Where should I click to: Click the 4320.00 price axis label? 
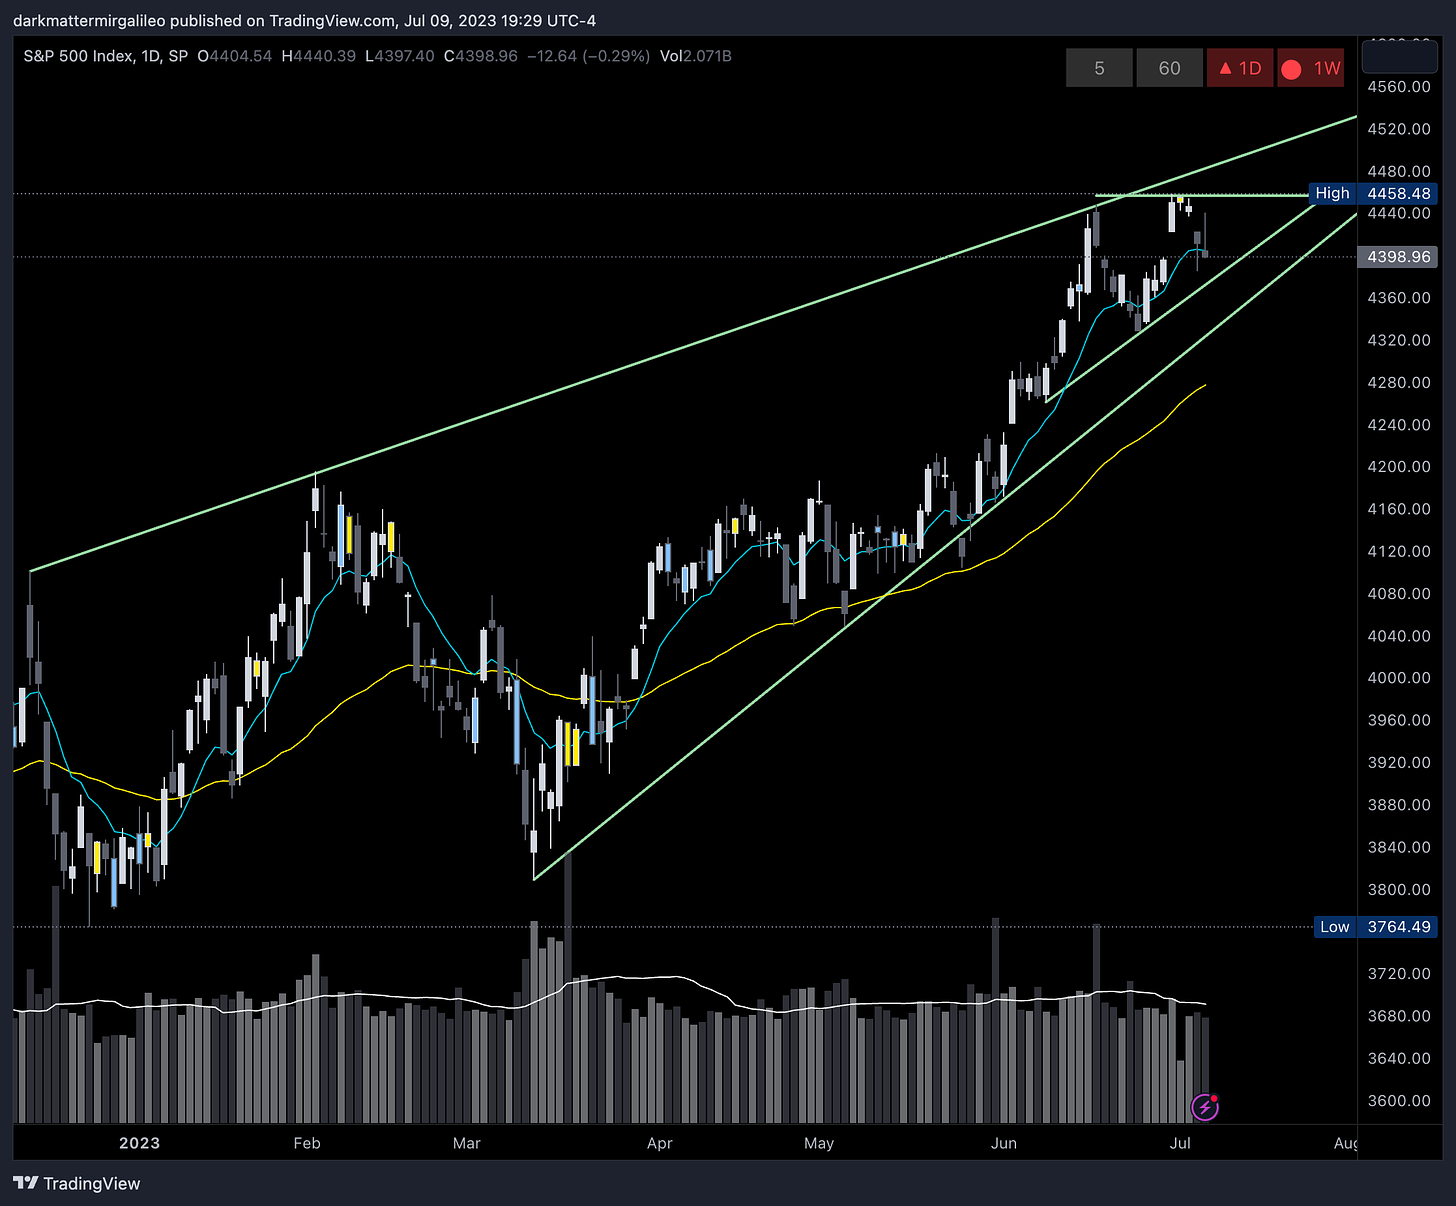[x=1399, y=340]
